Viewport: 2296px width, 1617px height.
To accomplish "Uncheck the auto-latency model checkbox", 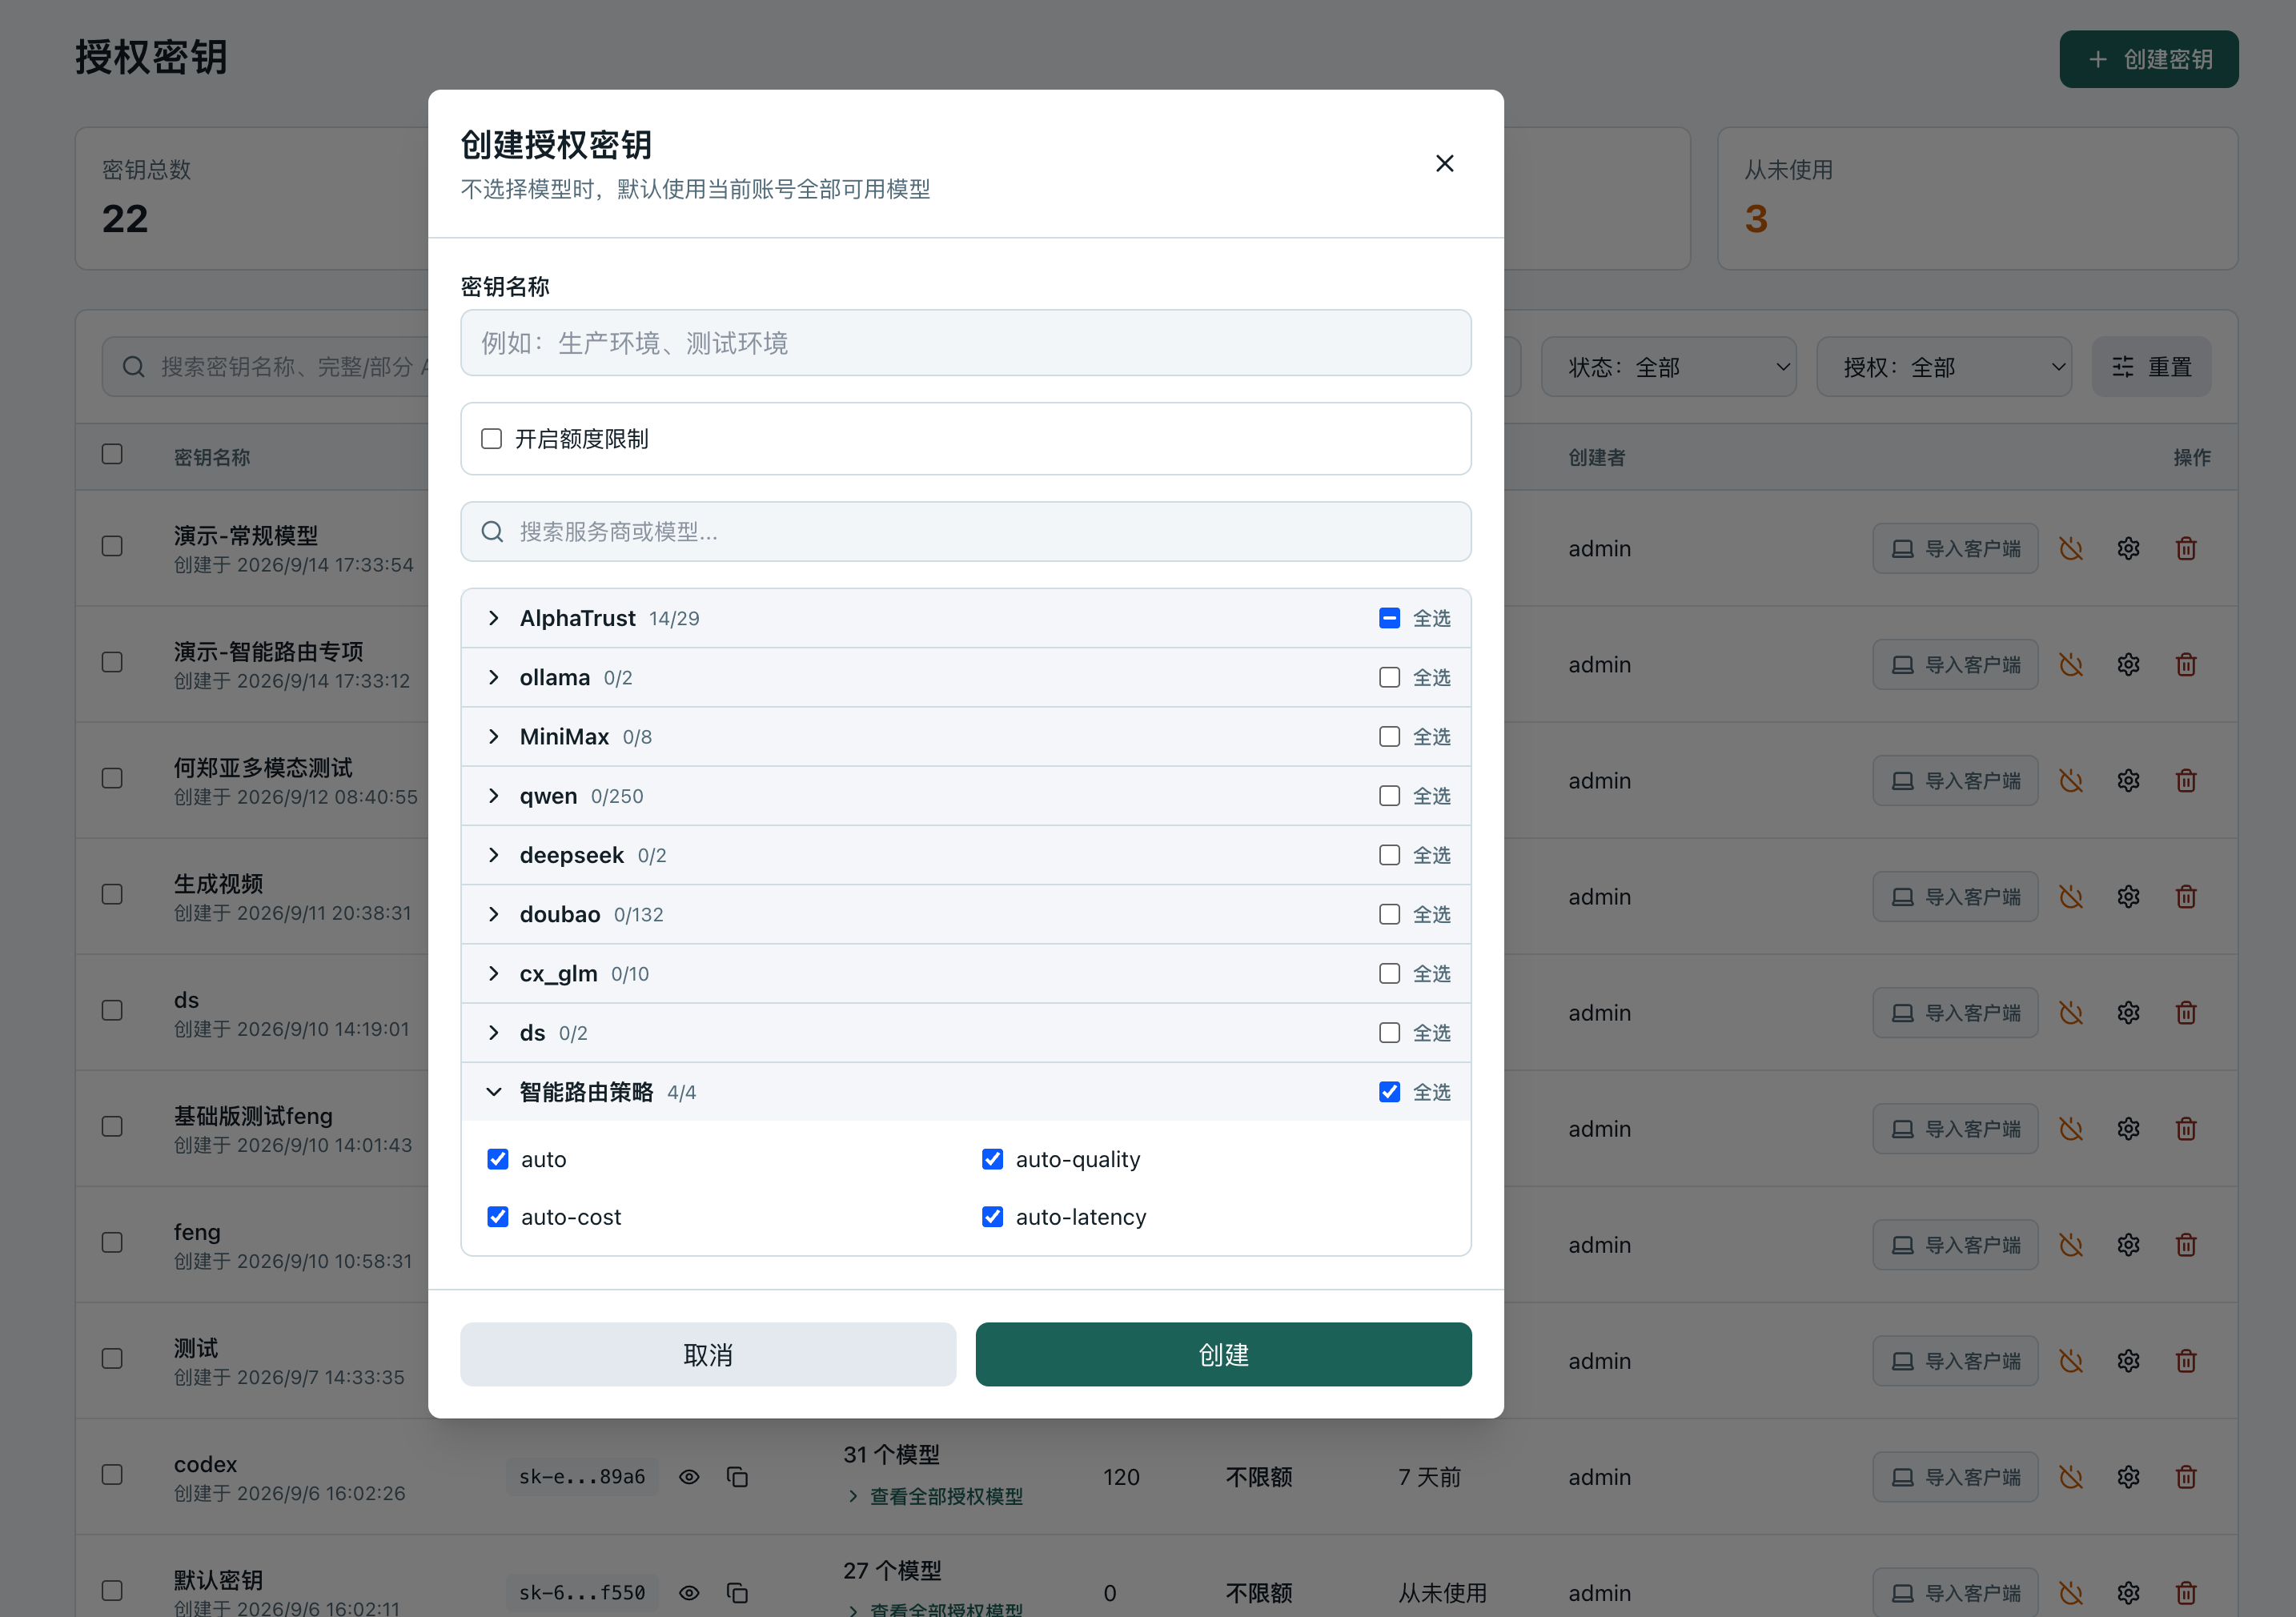I will coord(992,1216).
